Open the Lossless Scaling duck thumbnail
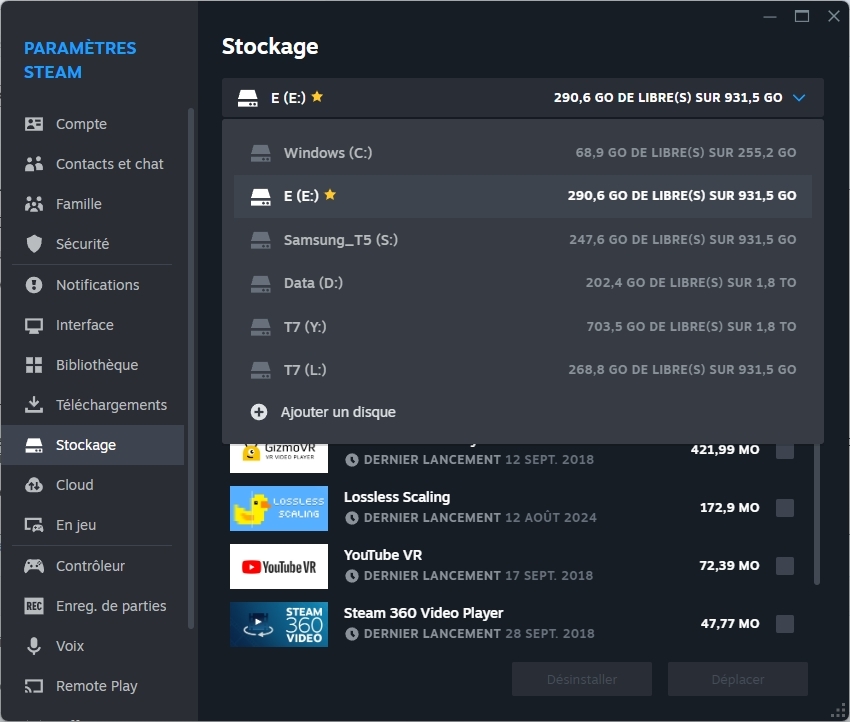Image resolution: width=850 pixels, height=722 pixels. tap(279, 508)
